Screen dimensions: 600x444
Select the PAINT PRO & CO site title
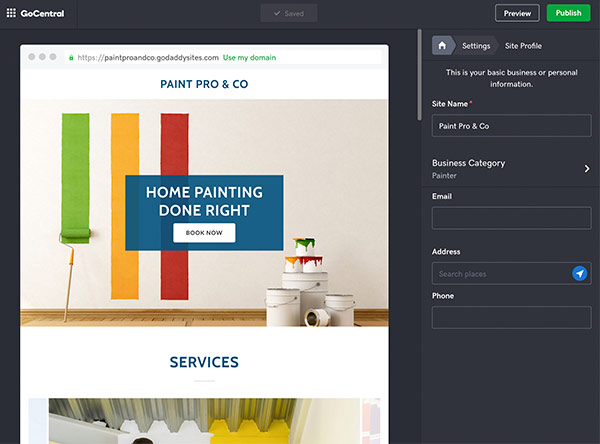(x=204, y=84)
